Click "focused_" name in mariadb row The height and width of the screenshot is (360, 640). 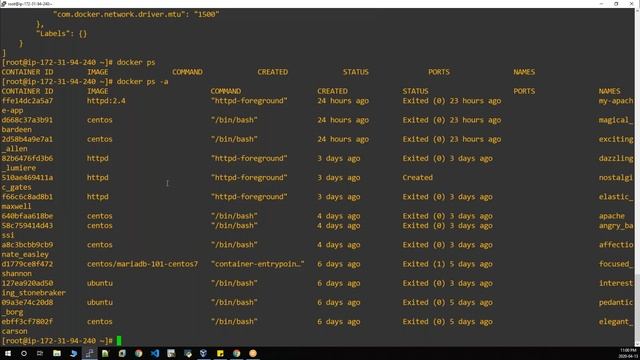tap(616, 264)
